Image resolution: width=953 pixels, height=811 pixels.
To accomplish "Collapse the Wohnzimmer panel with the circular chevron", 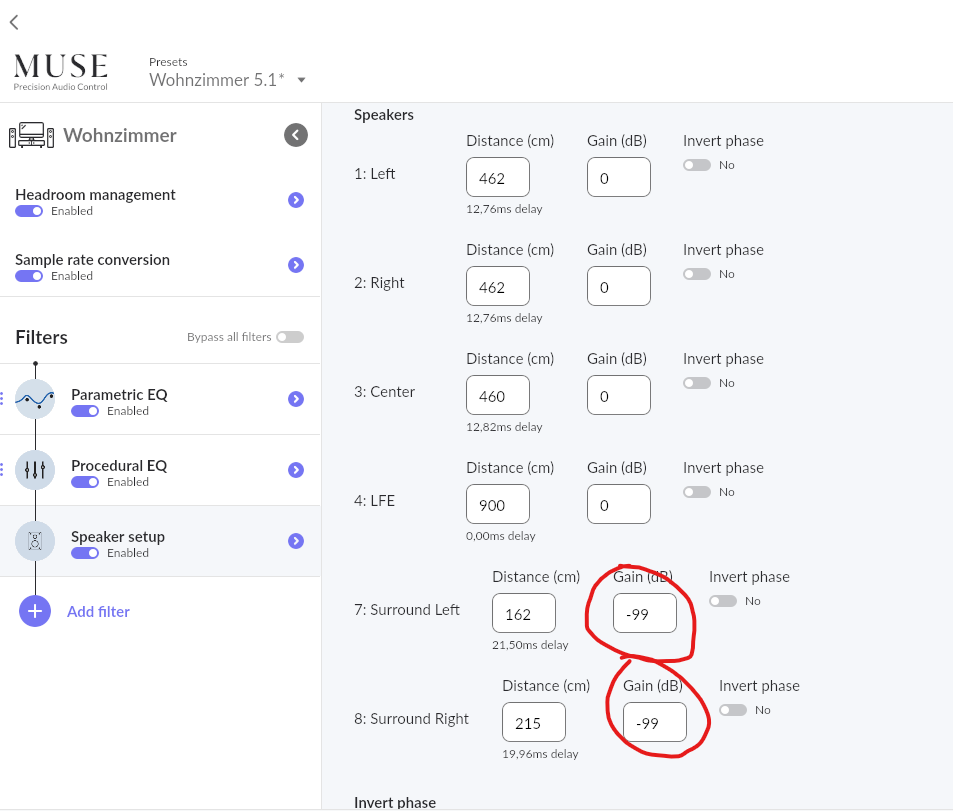I will click(x=295, y=134).
